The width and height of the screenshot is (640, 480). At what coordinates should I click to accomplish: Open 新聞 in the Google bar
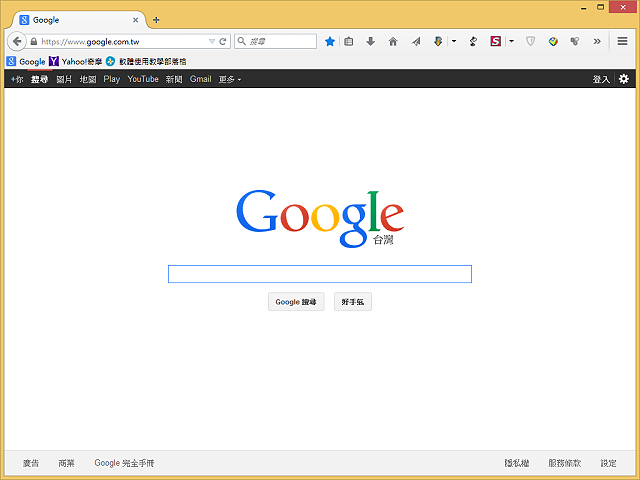pos(174,79)
